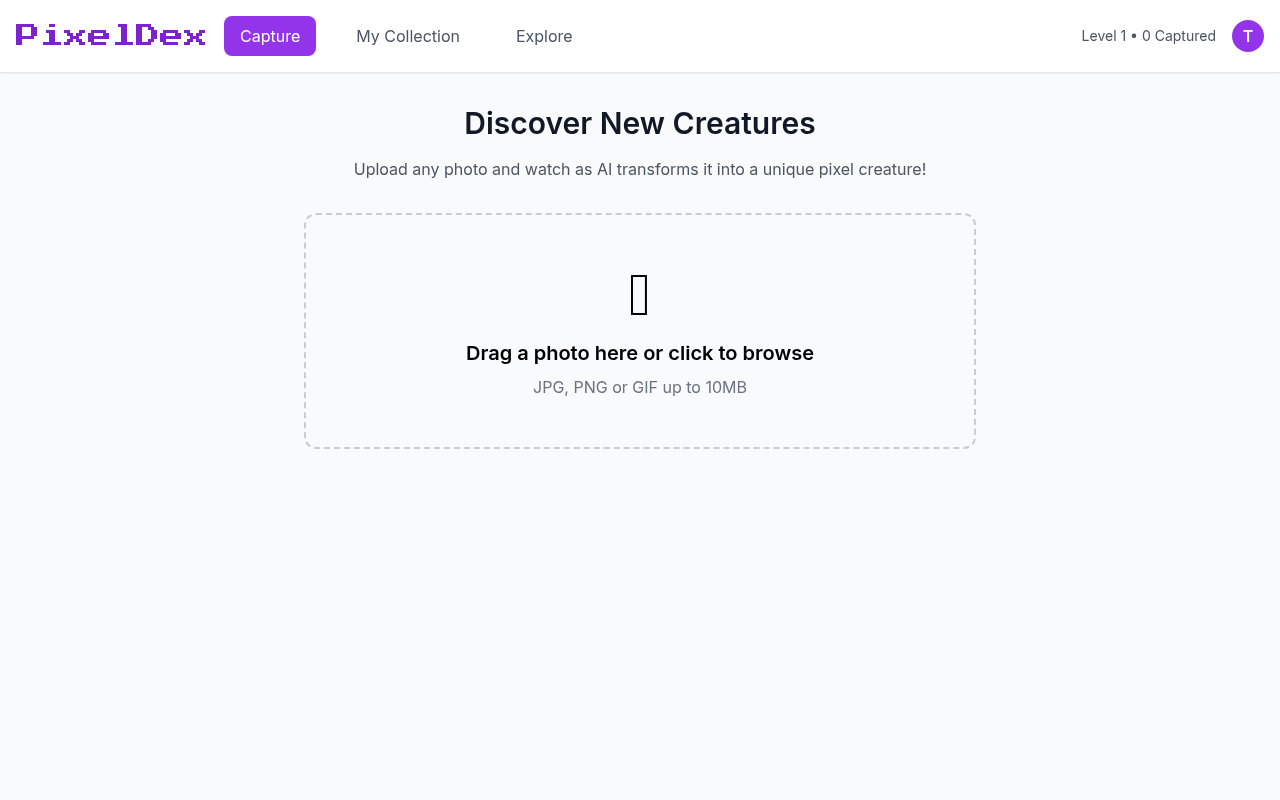Screen dimensions: 1280x800
Task: Click inside the file upload area
Action: 639,330
